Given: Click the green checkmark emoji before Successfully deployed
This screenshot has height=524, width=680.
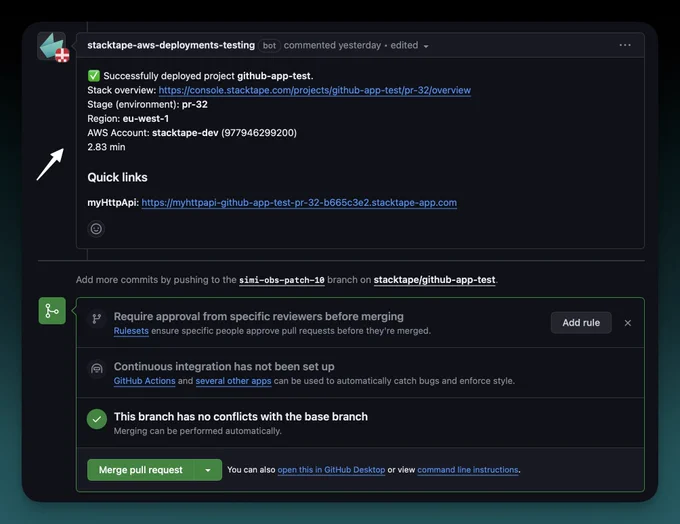Looking at the screenshot, I should [94, 76].
